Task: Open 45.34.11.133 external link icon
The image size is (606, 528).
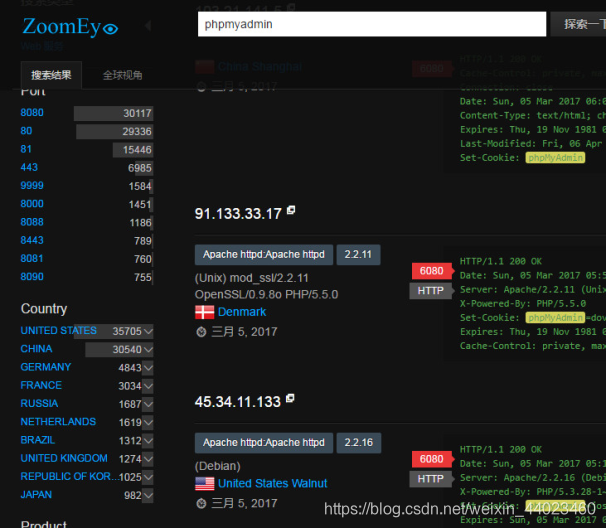Action: pyautogui.click(x=290, y=398)
